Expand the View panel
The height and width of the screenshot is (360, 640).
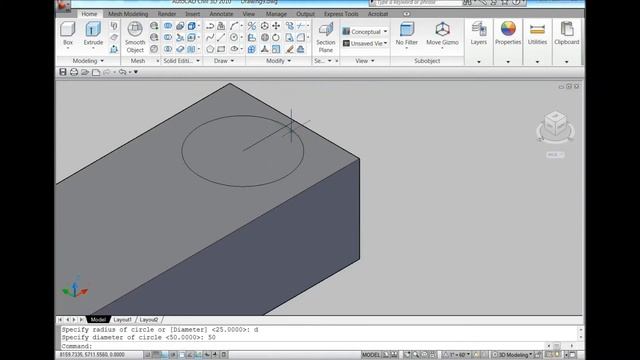pyautogui.click(x=365, y=61)
